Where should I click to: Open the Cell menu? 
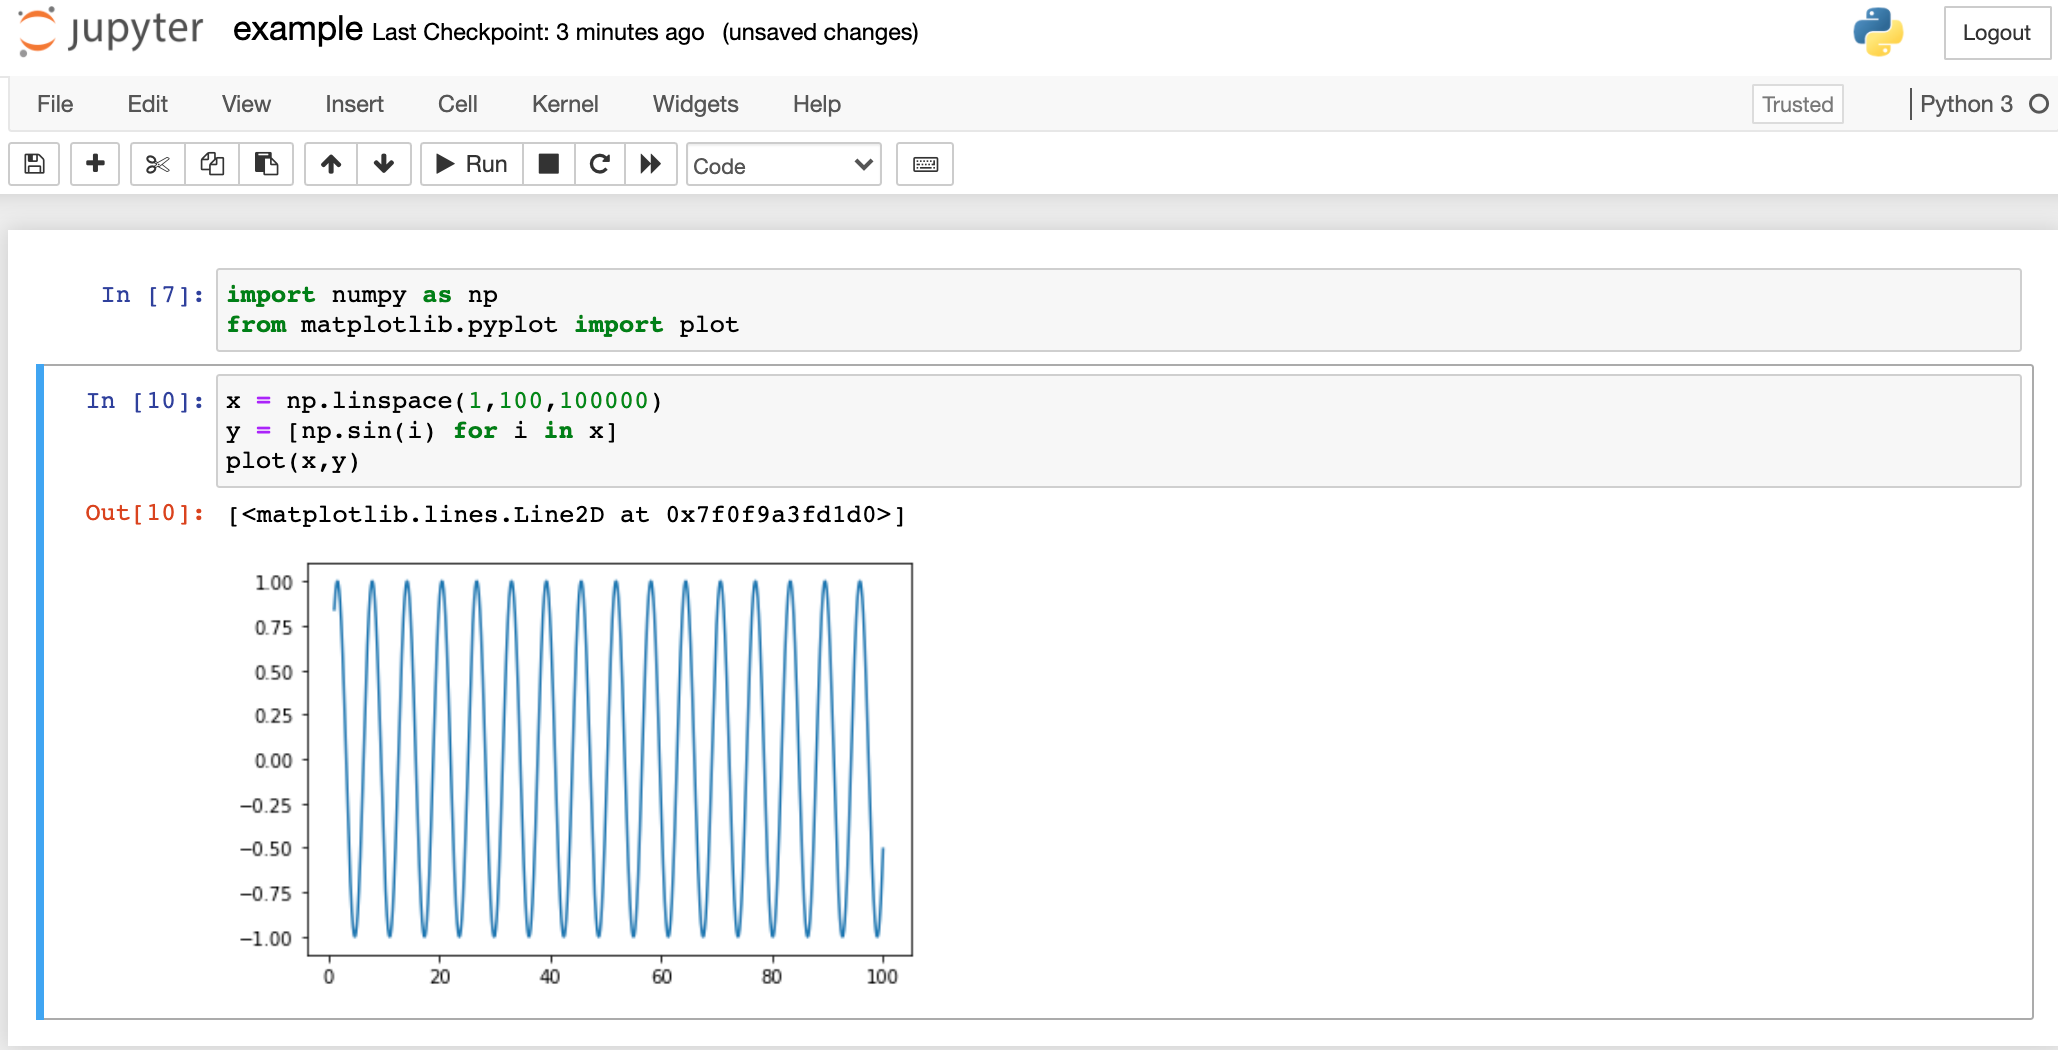click(458, 104)
